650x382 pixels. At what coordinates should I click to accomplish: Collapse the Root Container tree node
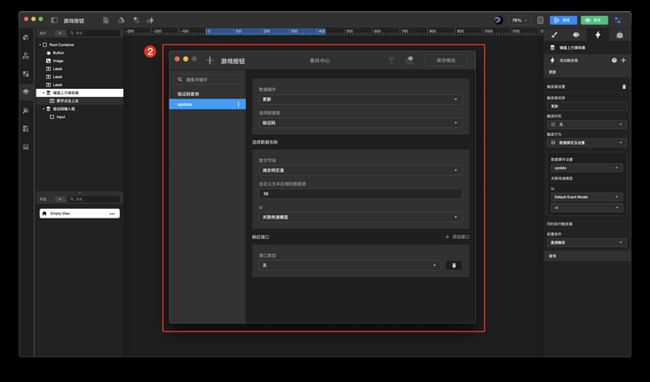click(x=40, y=44)
